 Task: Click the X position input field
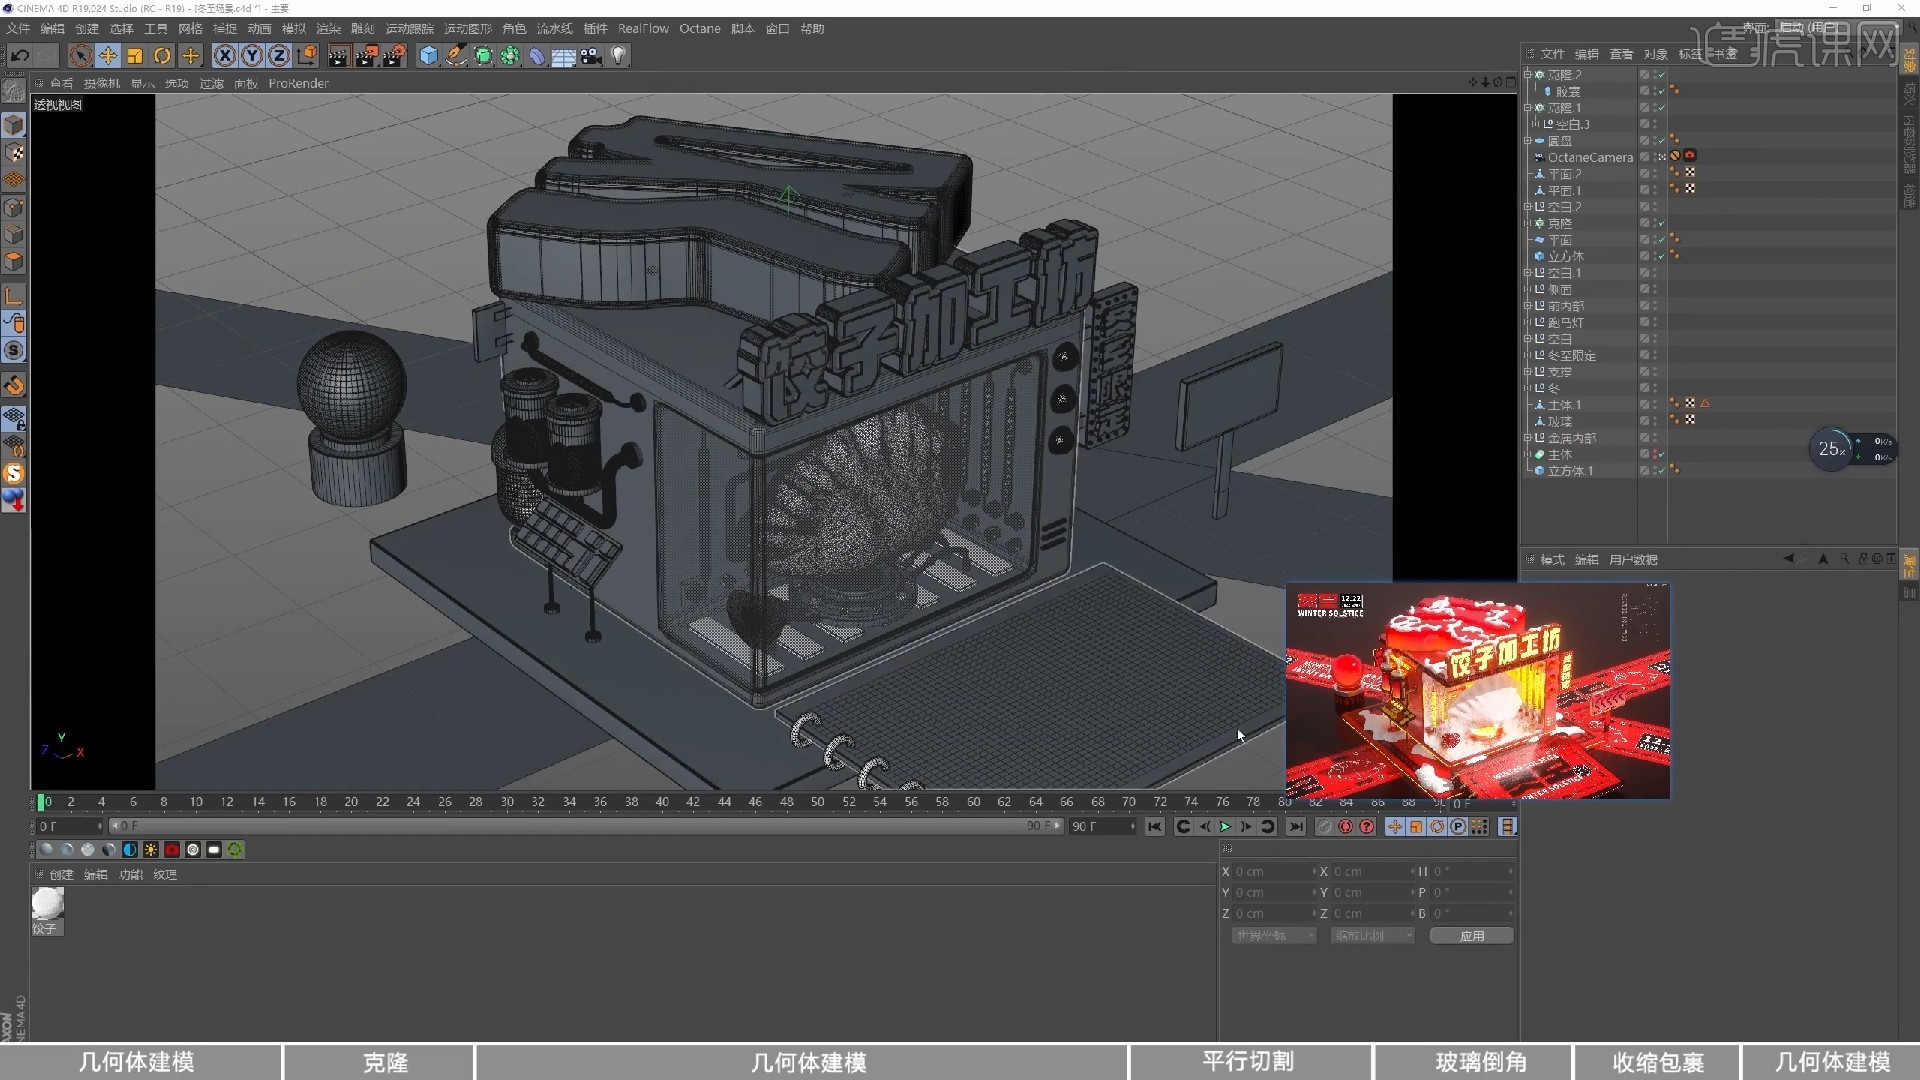(x=1275, y=872)
